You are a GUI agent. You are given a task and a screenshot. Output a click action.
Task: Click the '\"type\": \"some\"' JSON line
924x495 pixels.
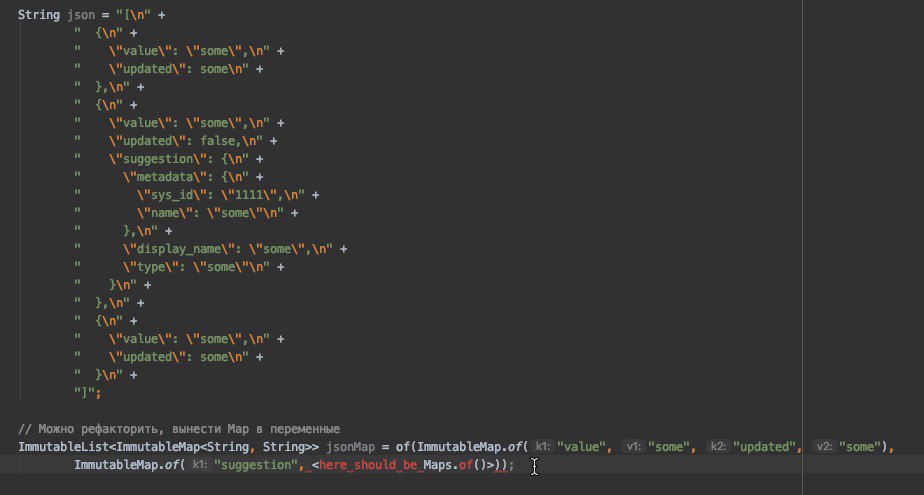click(x=179, y=267)
